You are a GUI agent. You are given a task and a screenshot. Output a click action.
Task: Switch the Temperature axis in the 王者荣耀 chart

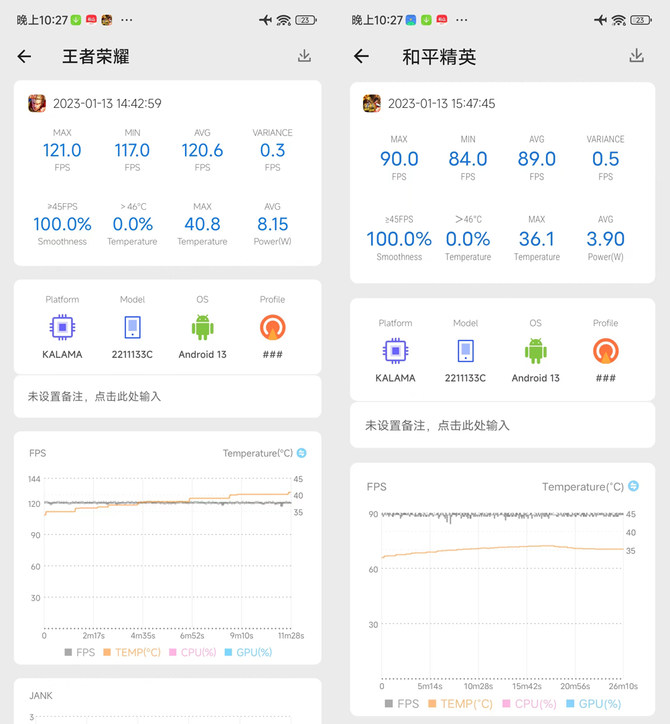click(x=302, y=453)
